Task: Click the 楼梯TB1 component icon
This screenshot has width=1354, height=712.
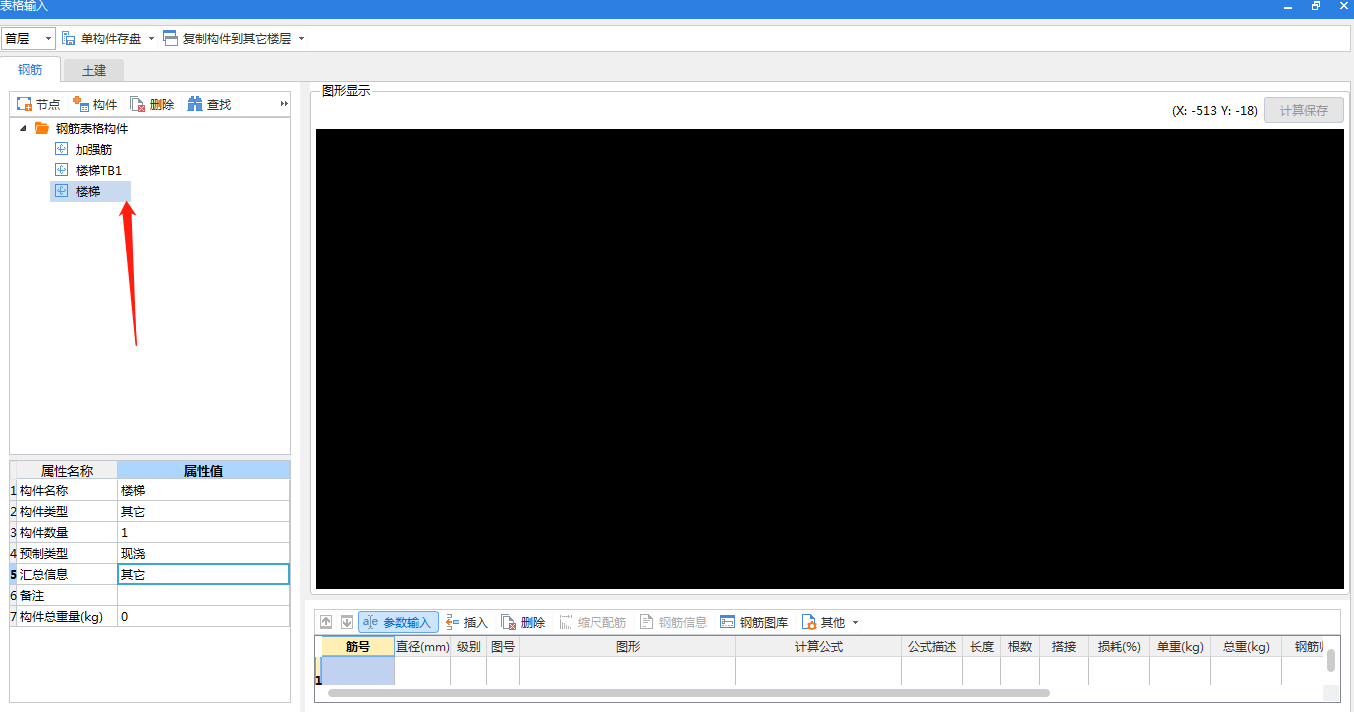Action: tap(62, 170)
